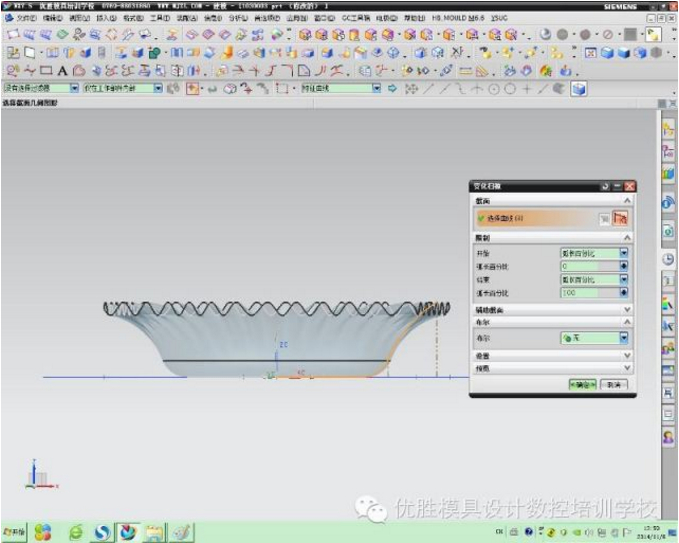Open the History clock icon in resource bar
This screenshot has width=679, height=543.
668,259
